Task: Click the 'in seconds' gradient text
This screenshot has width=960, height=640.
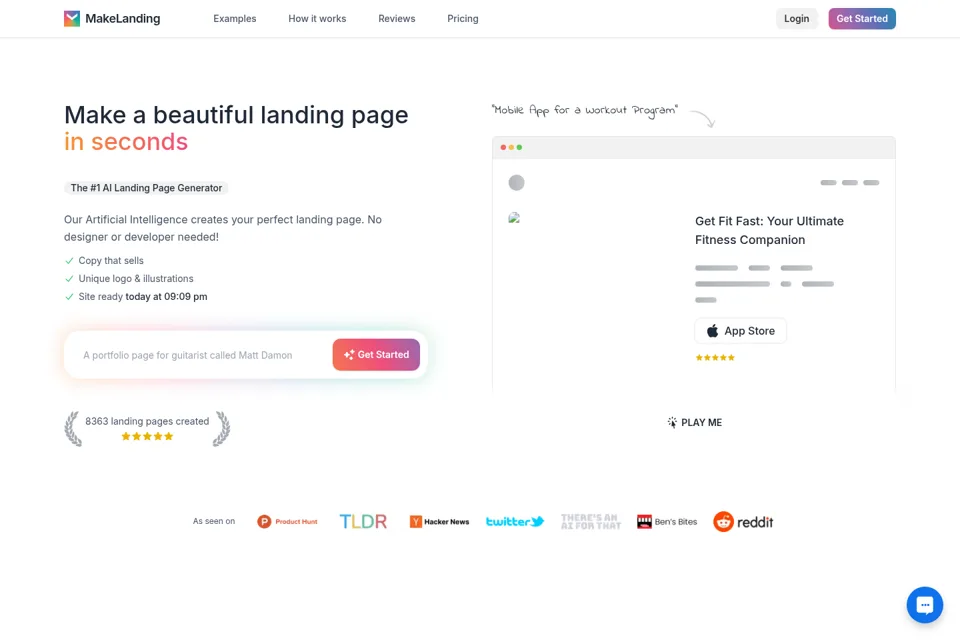Action: point(126,141)
